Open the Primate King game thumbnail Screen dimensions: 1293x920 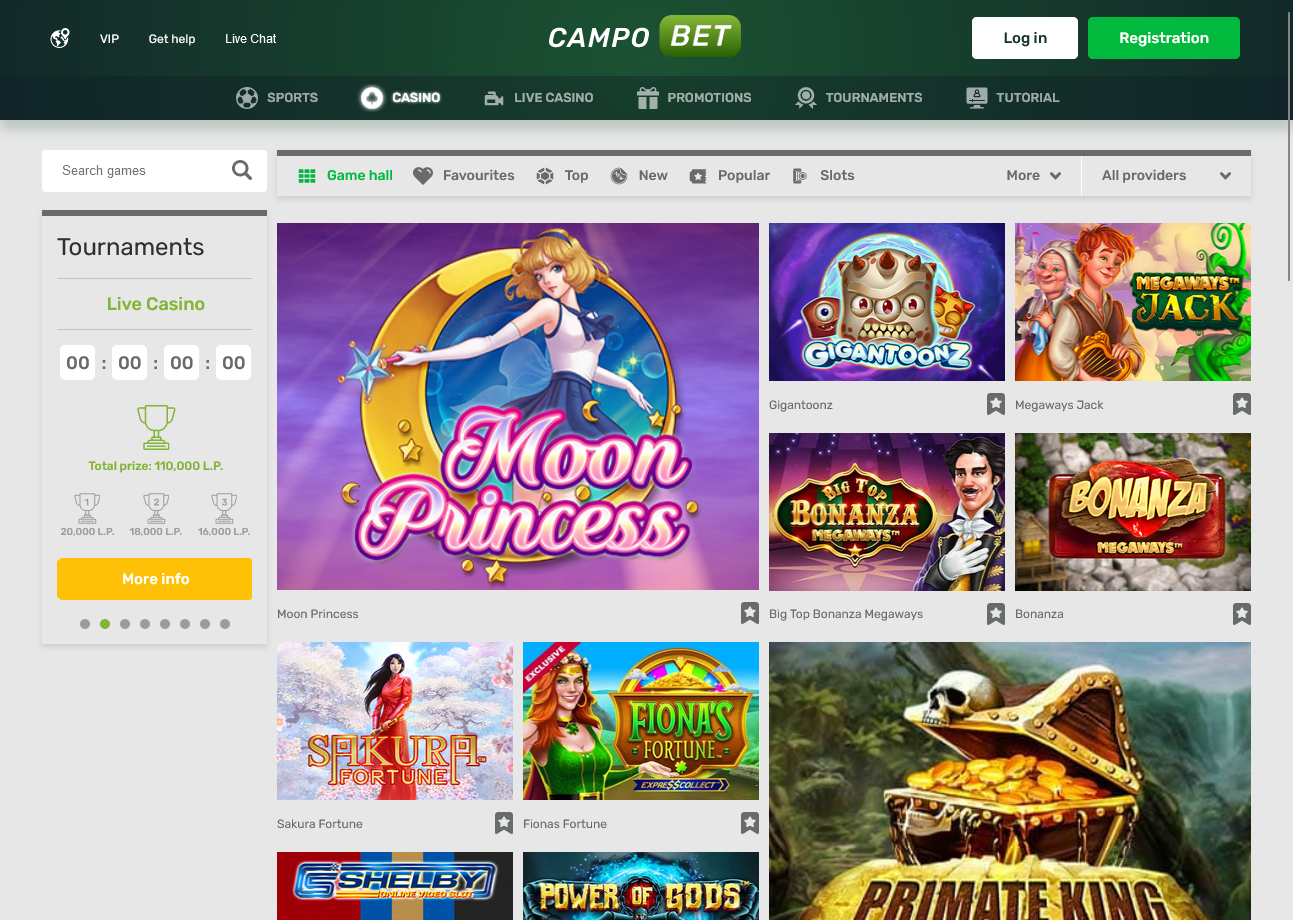pos(1010,781)
